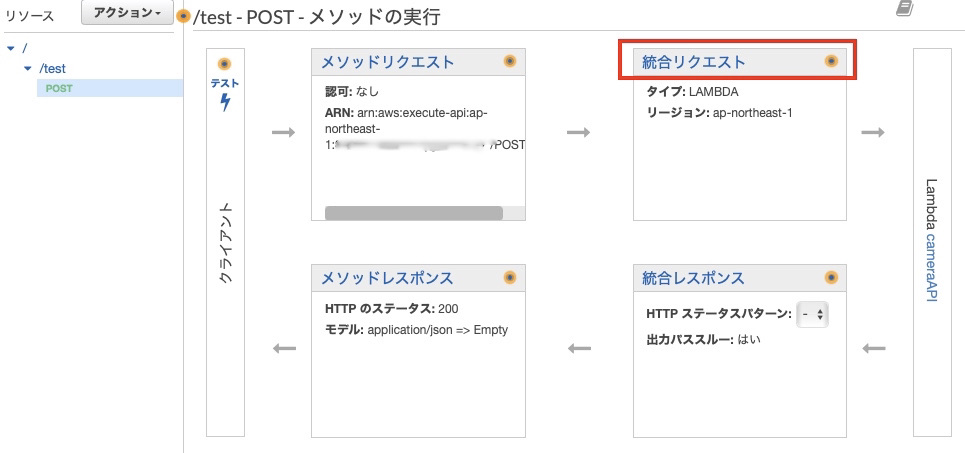Open 統合リクエスト settings
This screenshot has height=453, width=965.
coord(694,62)
